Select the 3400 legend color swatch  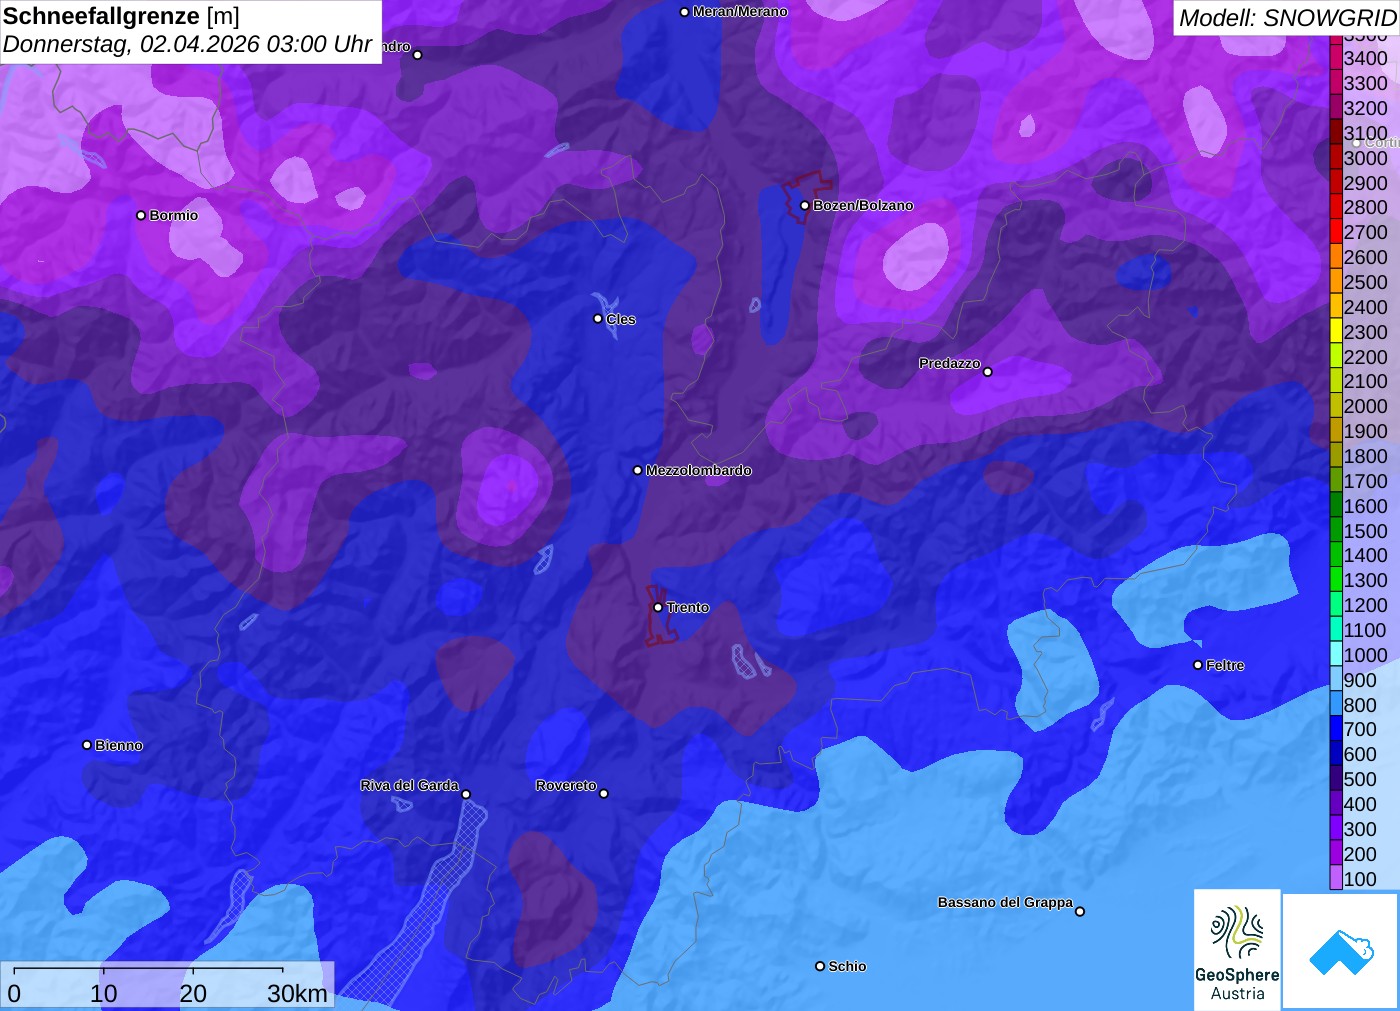(1335, 58)
